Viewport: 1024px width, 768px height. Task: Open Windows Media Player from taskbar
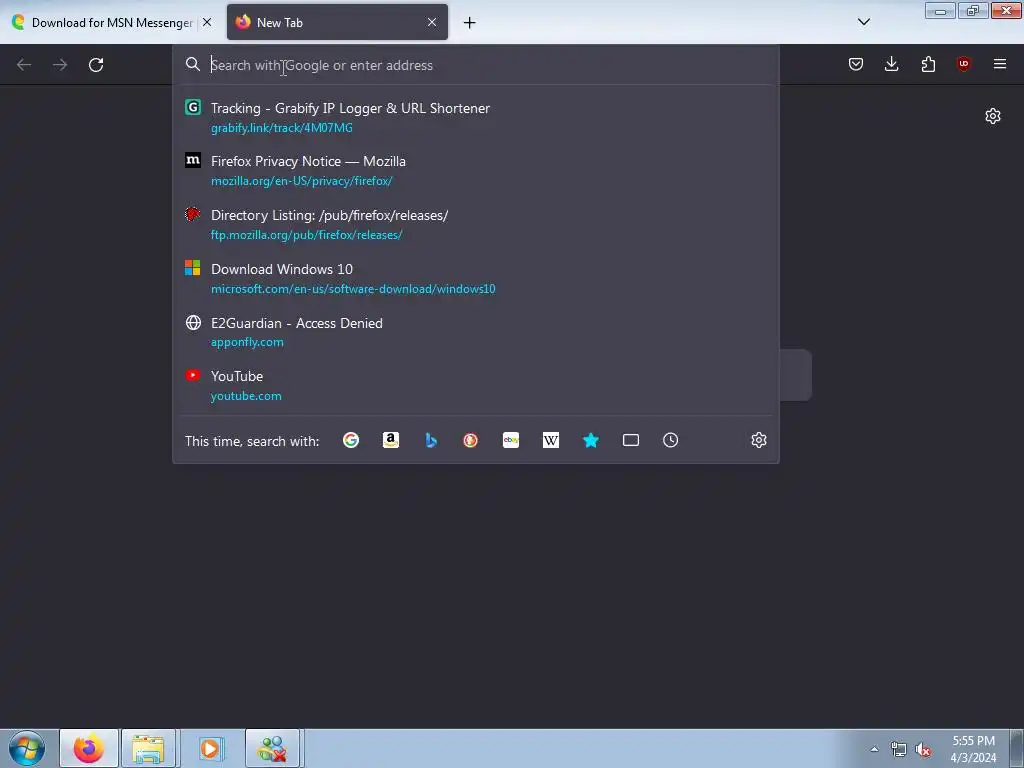click(x=210, y=748)
